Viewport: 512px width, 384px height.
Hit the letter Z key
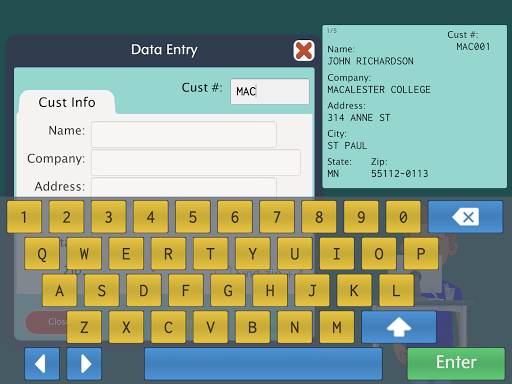tap(84, 327)
